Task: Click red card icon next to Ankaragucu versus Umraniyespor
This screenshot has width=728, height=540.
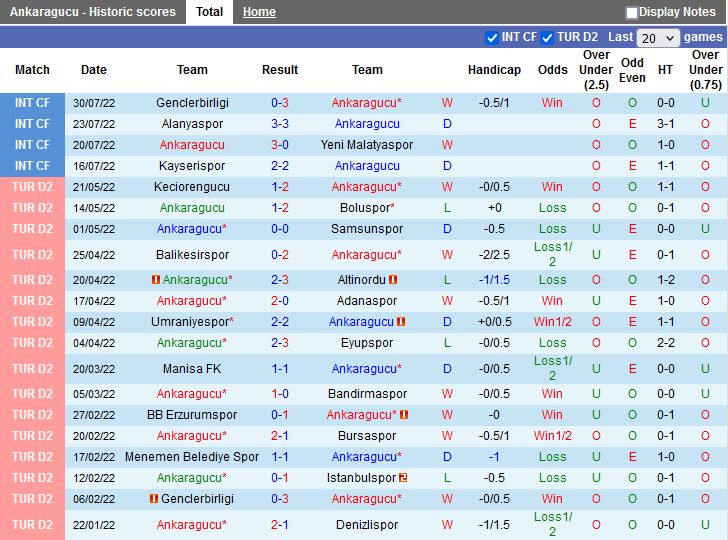Action: pyautogui.click(x=401, y=322)
